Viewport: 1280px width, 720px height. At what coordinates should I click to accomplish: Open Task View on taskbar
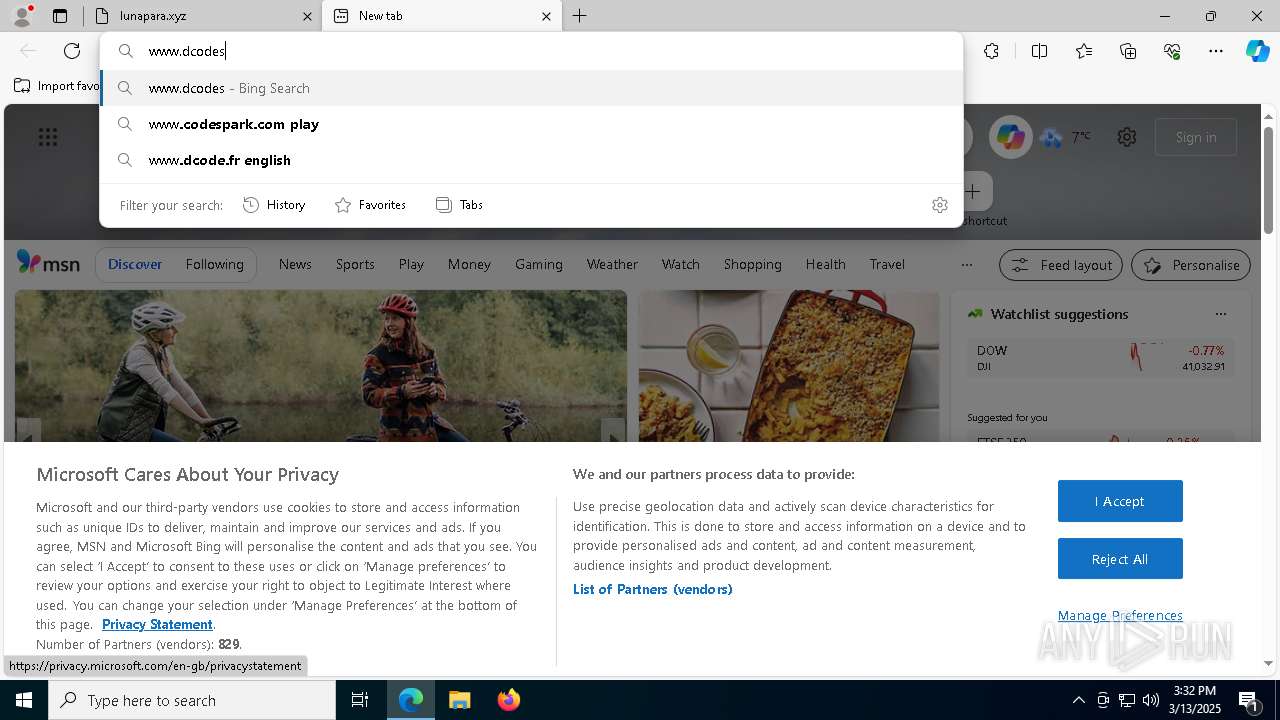click(360, 700)
